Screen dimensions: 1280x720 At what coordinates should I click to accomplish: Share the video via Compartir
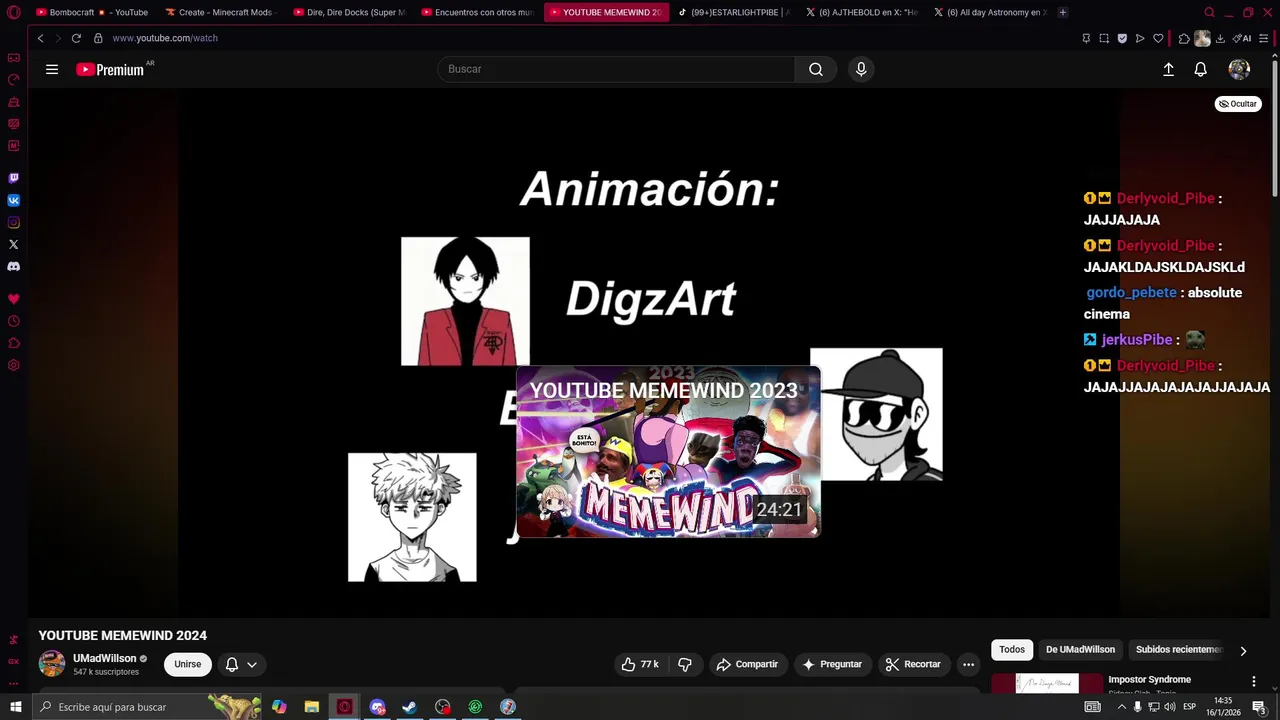(x=747, y=664)
